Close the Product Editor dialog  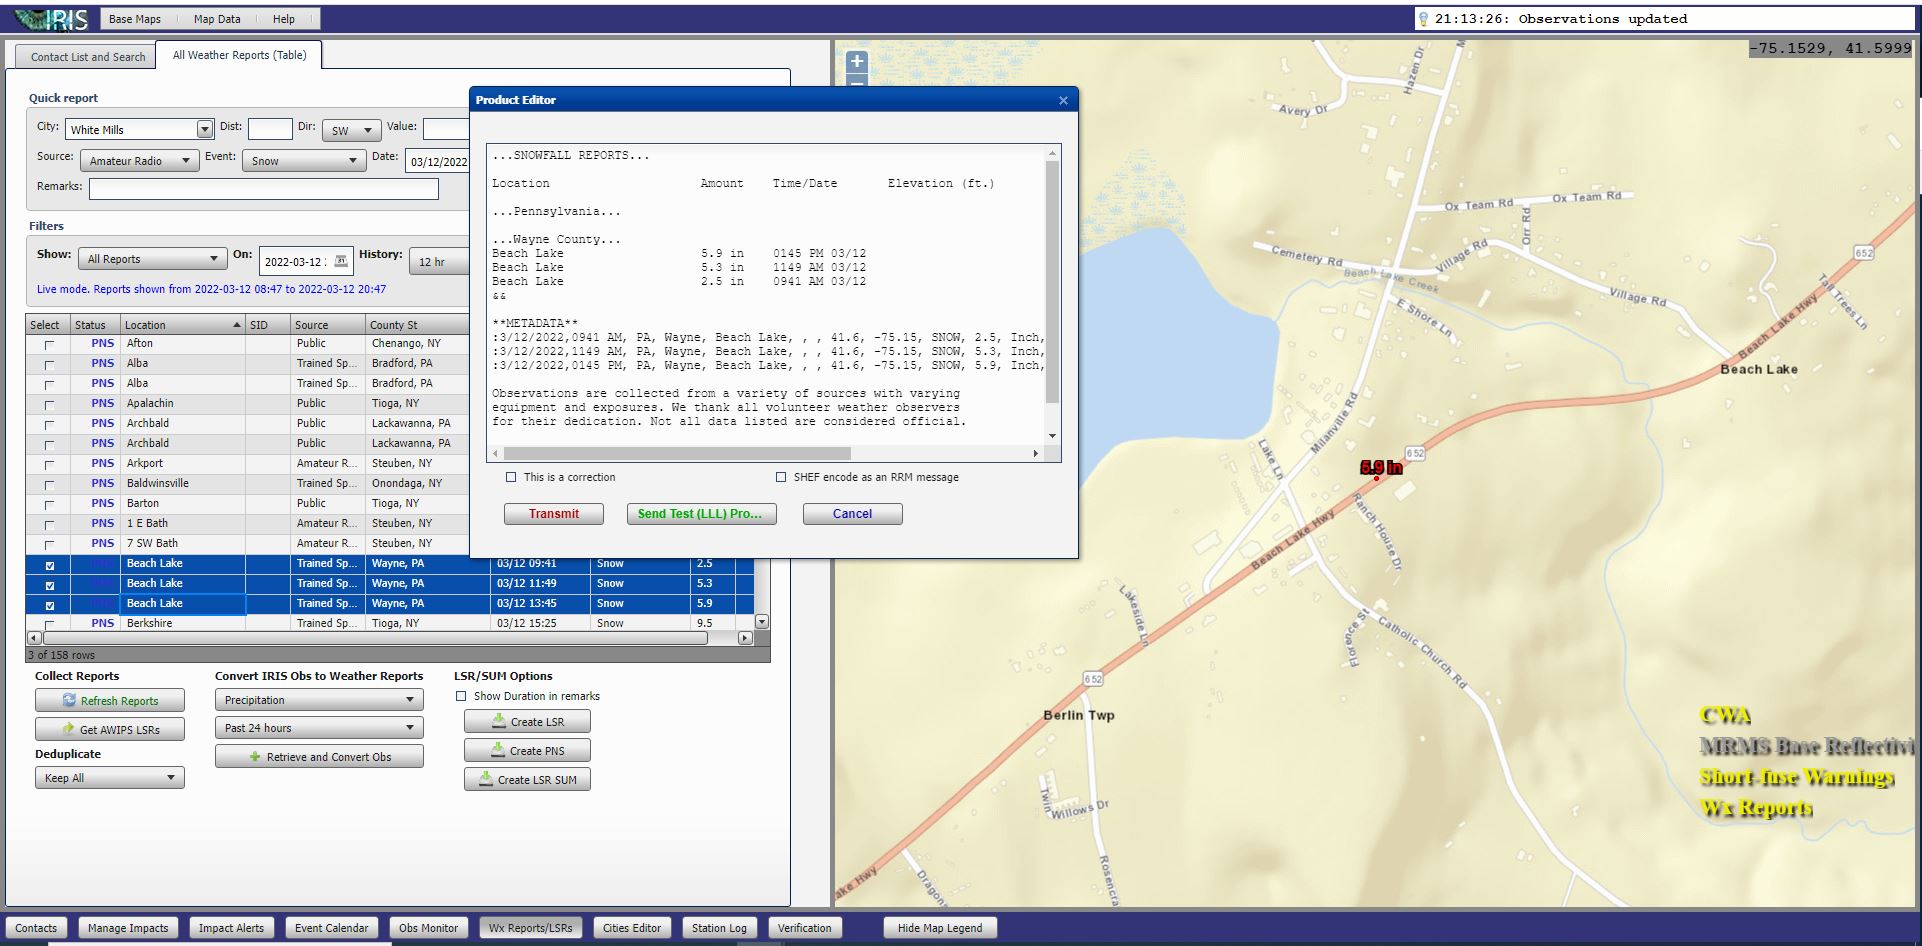(x=1063, y=100)
